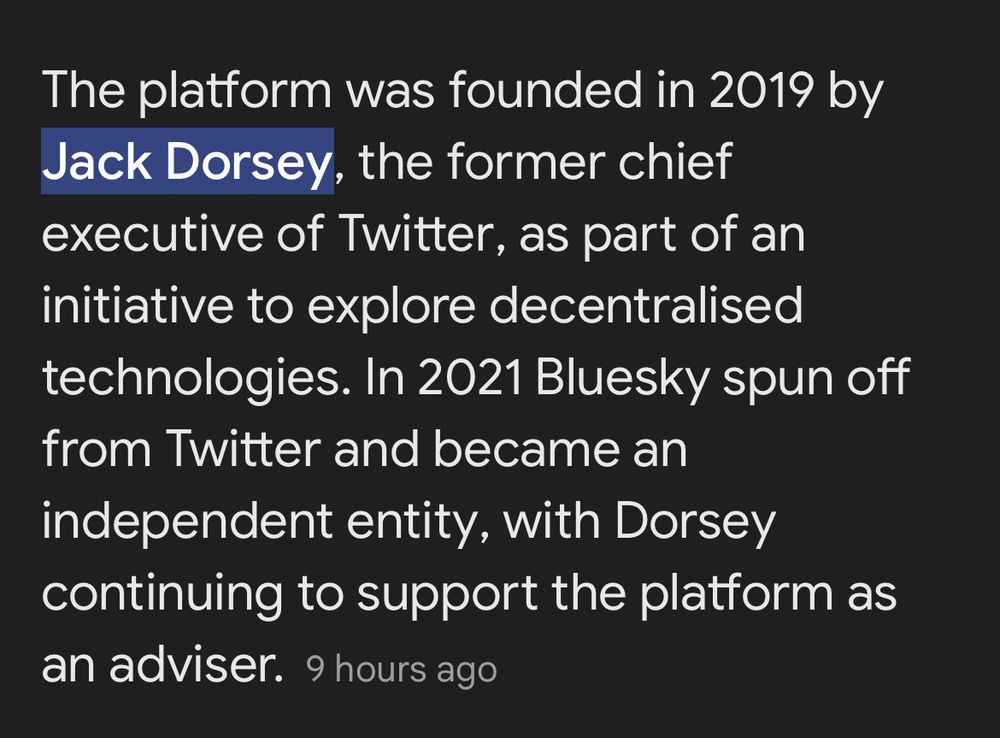This screenshot has height=738, width=1000.
Task: Click the word "explore"
Action: [x=391, y=308]
